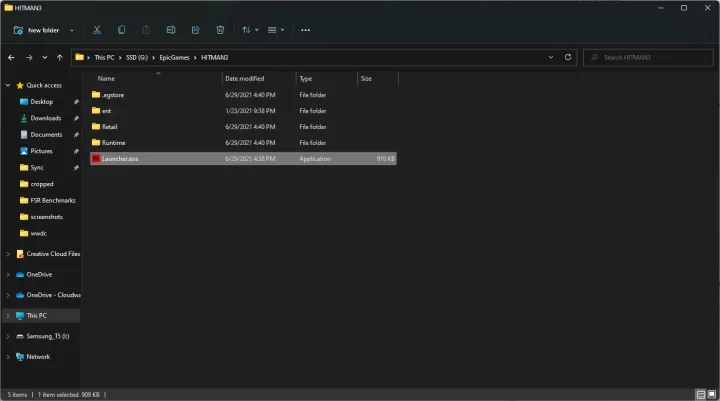
Task: Open the New item dropdown arrow
Action: coord(72,30)
